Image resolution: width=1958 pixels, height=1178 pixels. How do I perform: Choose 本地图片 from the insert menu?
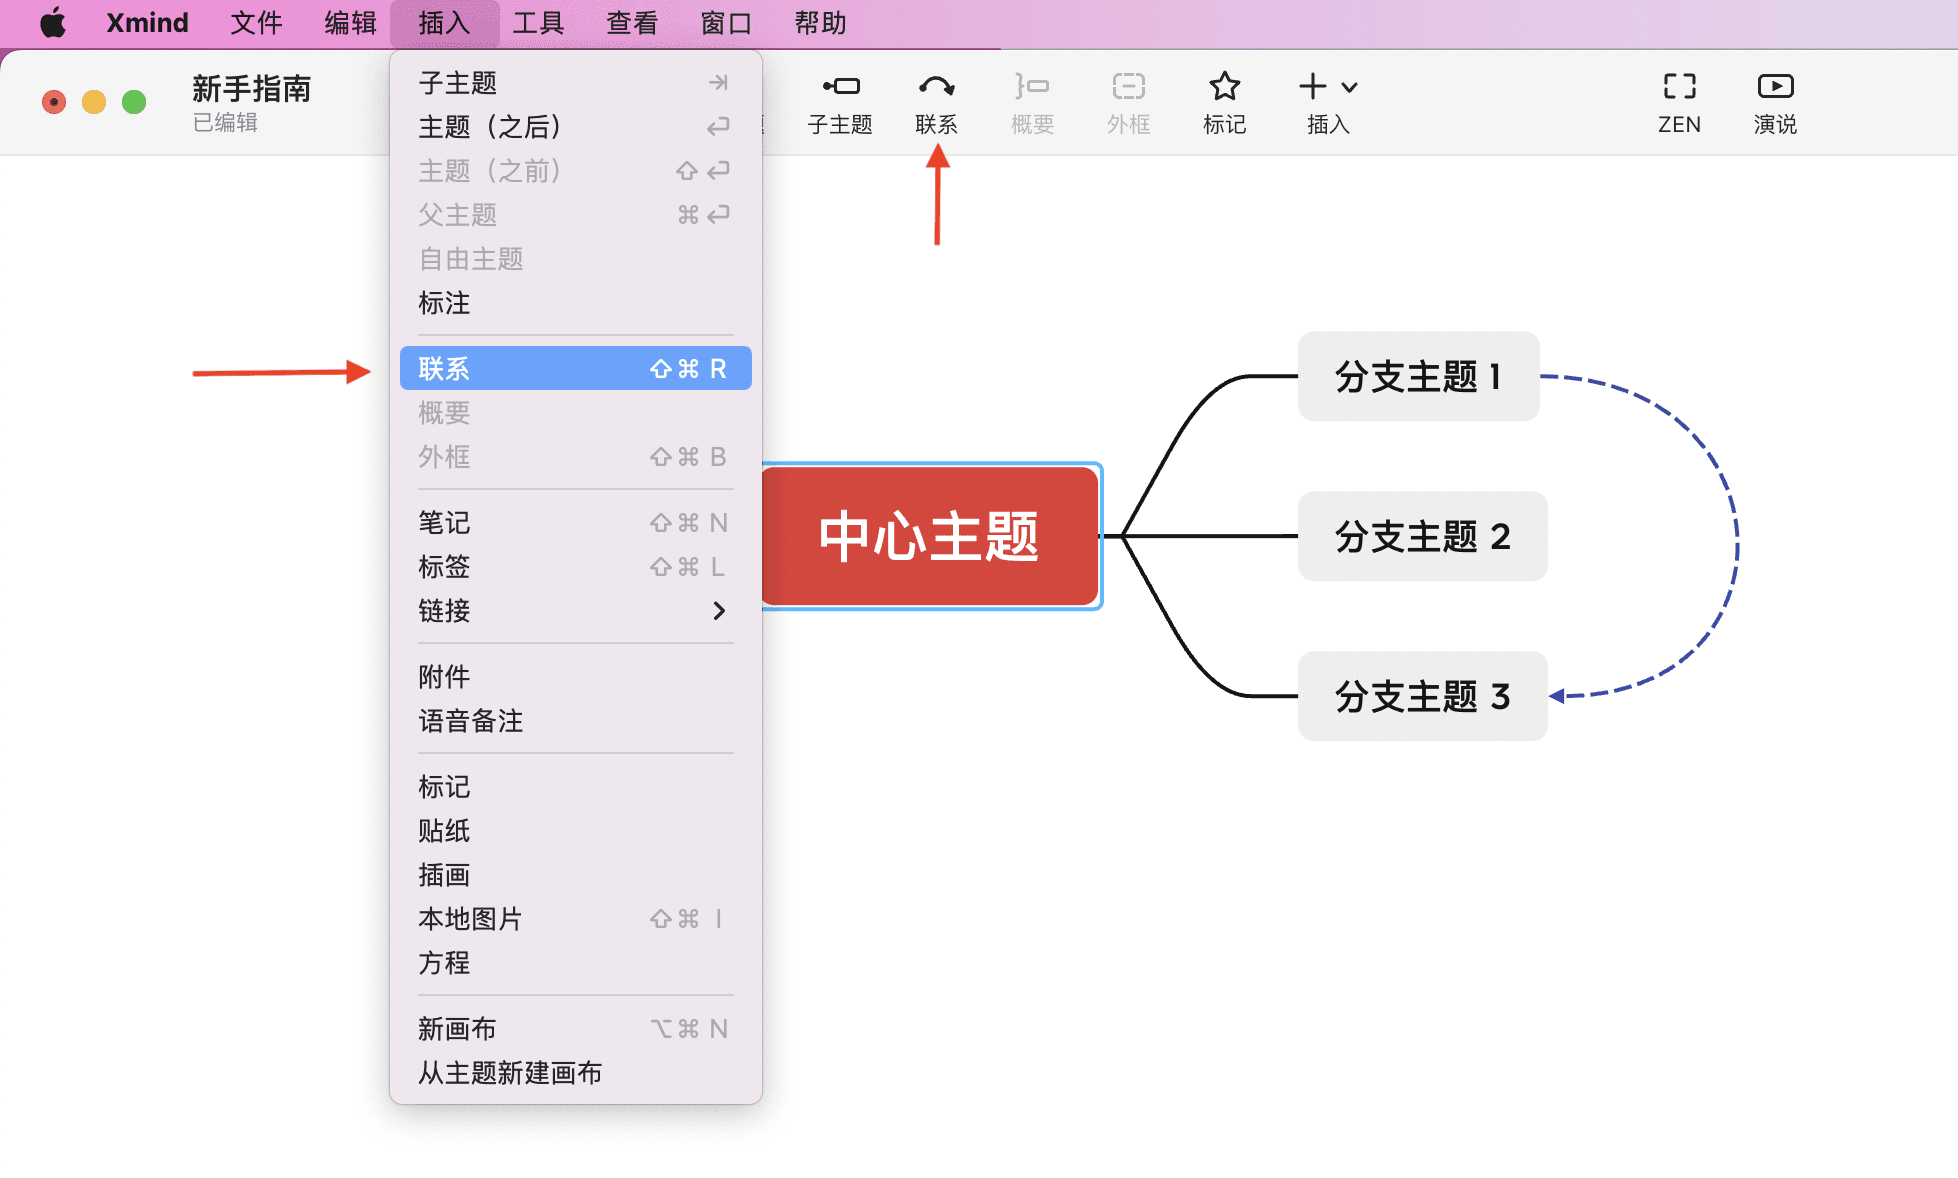(470, 919)
